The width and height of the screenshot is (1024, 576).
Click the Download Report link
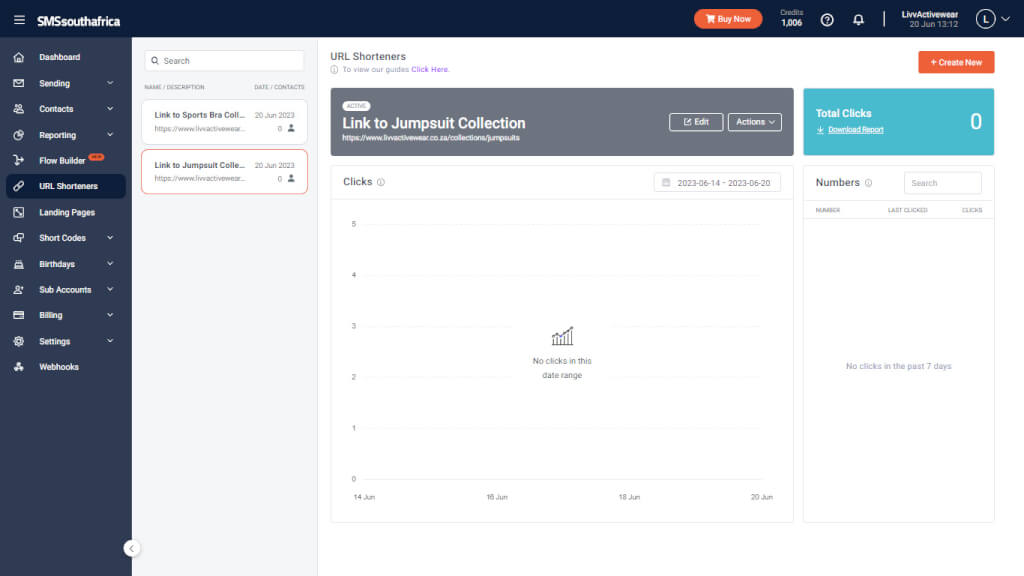(x=855, y=130)
